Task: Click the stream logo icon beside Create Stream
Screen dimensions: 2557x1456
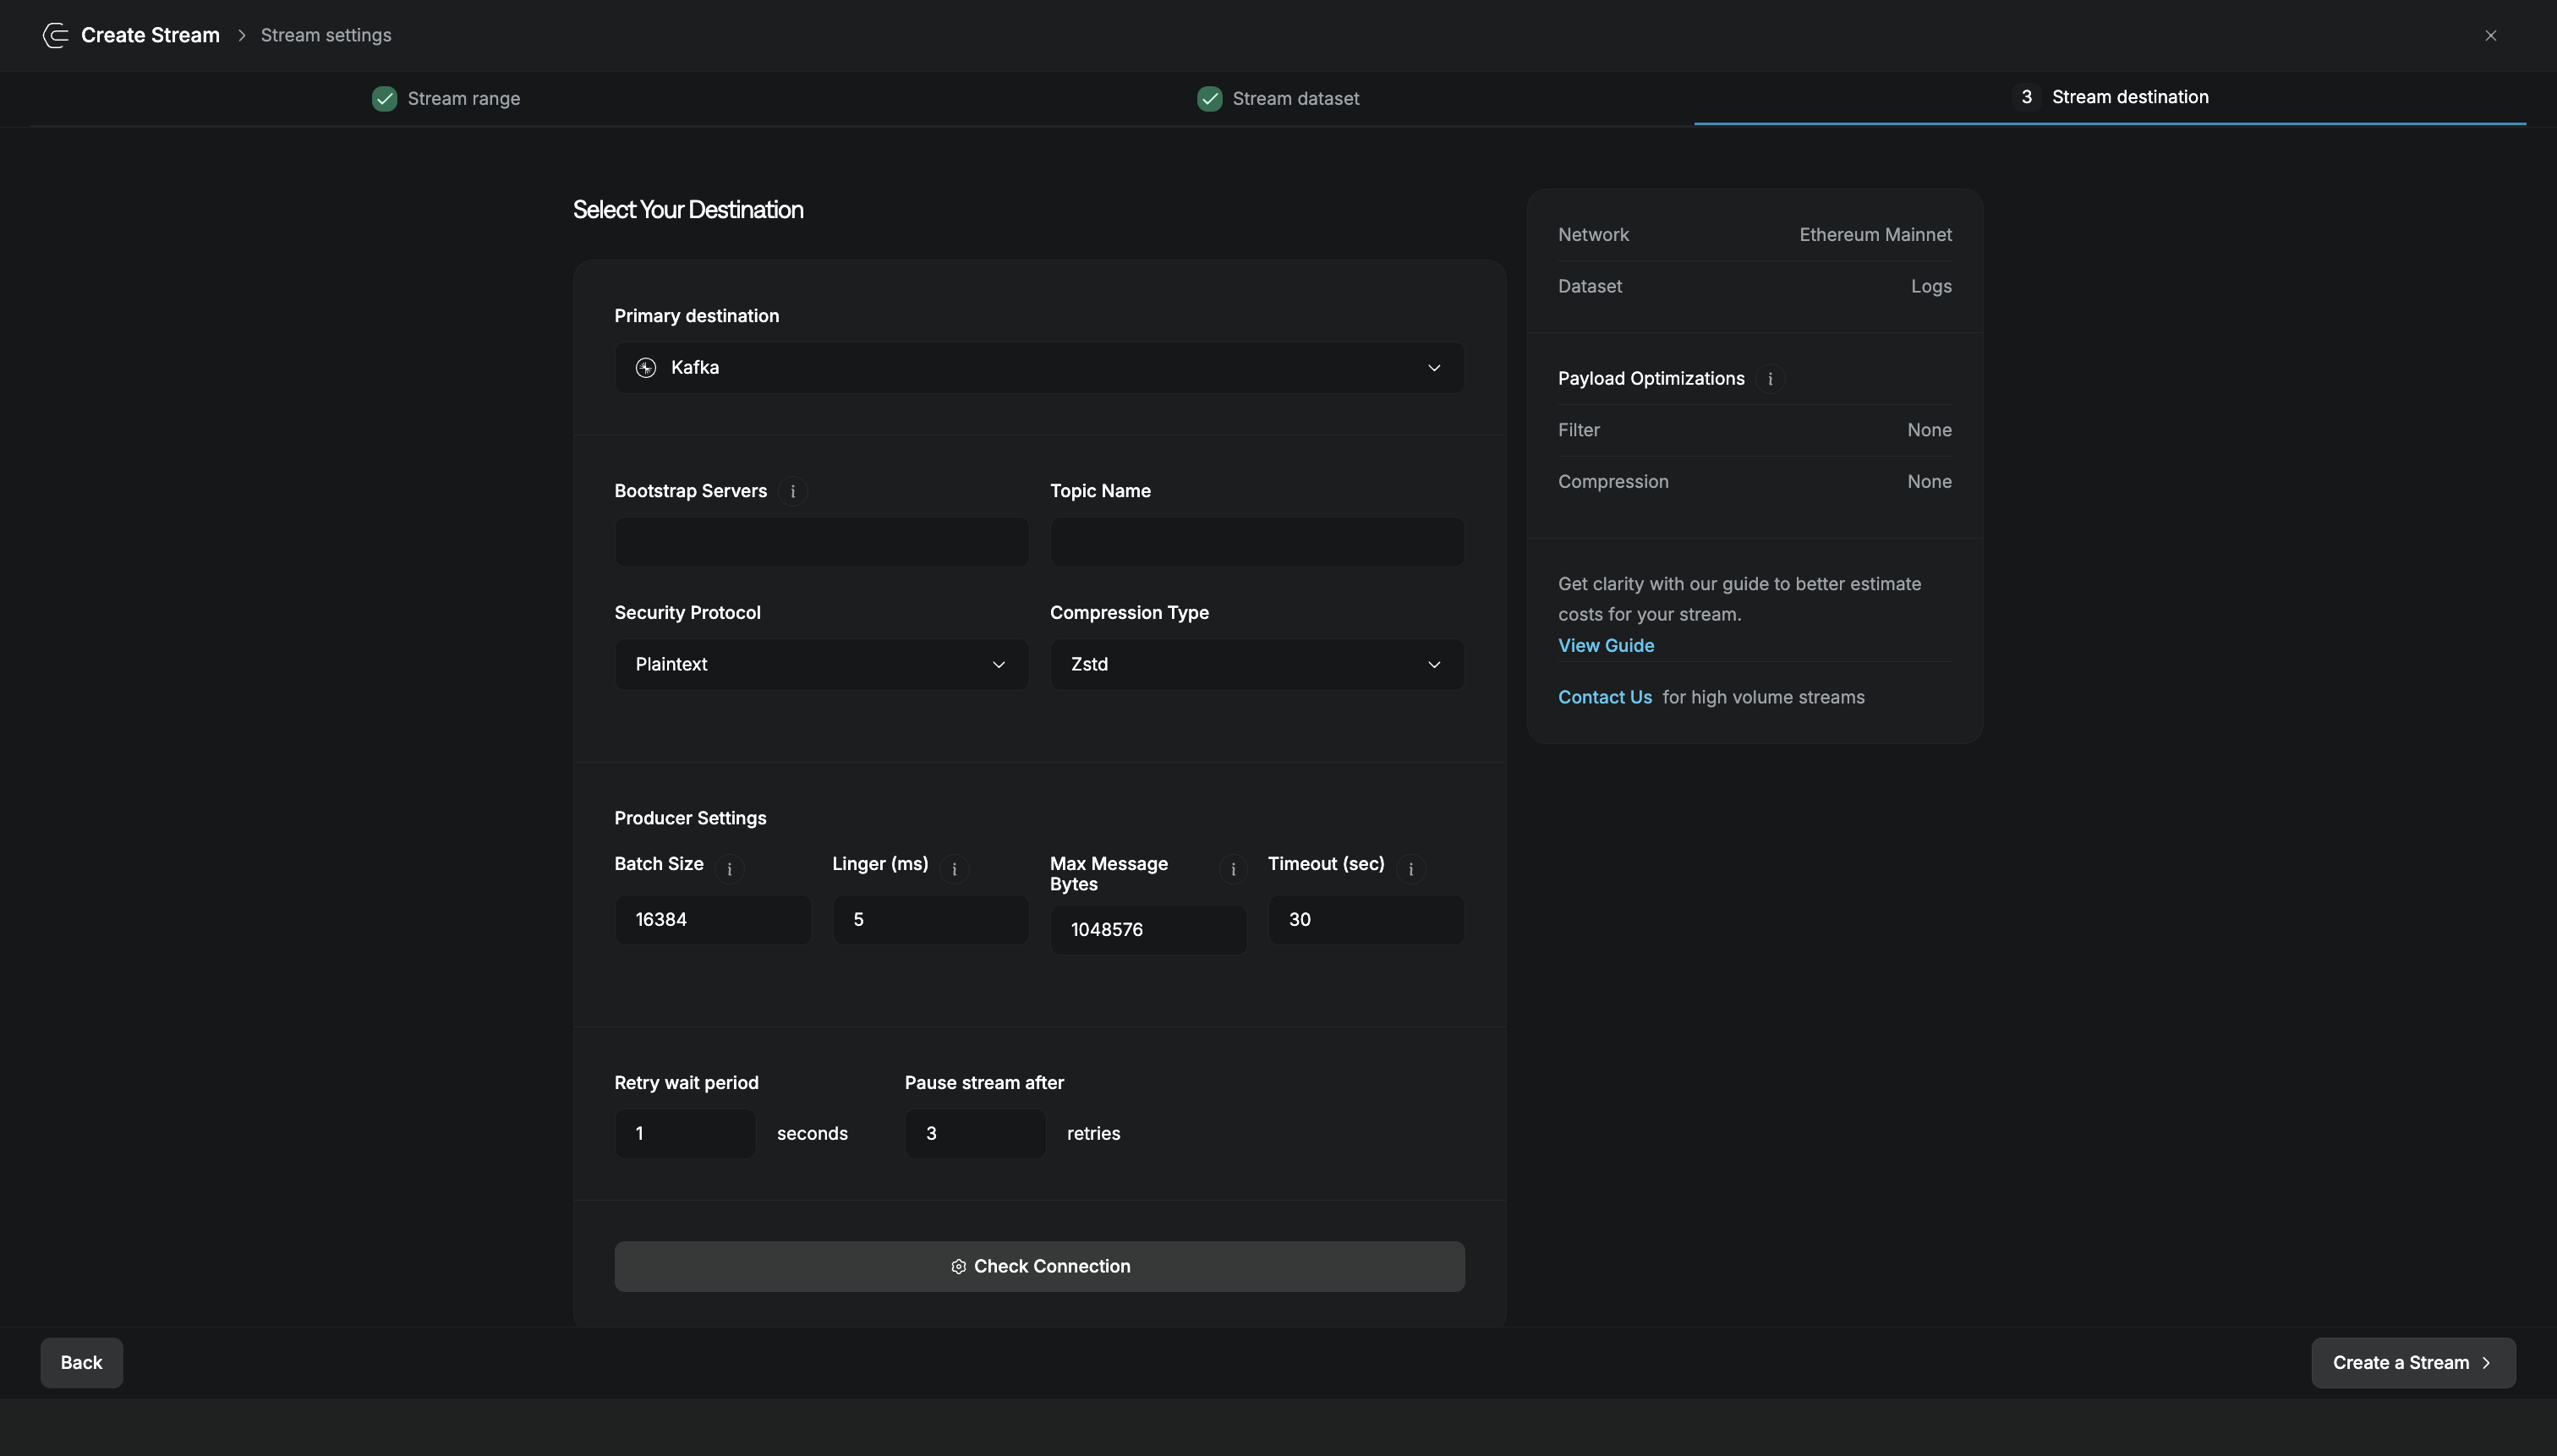Action: [55, 35]
